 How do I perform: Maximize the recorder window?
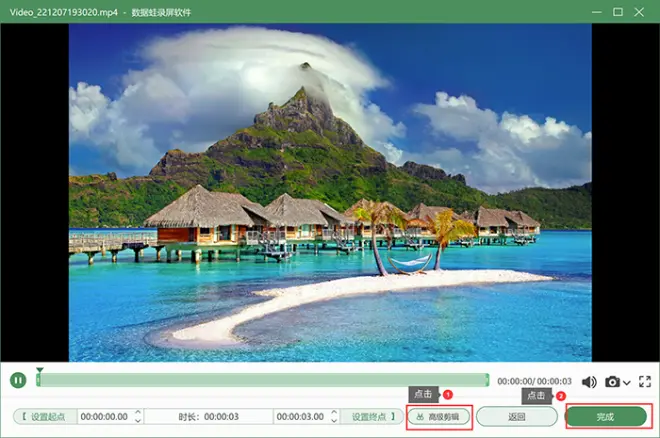click(x=618, y=12)
